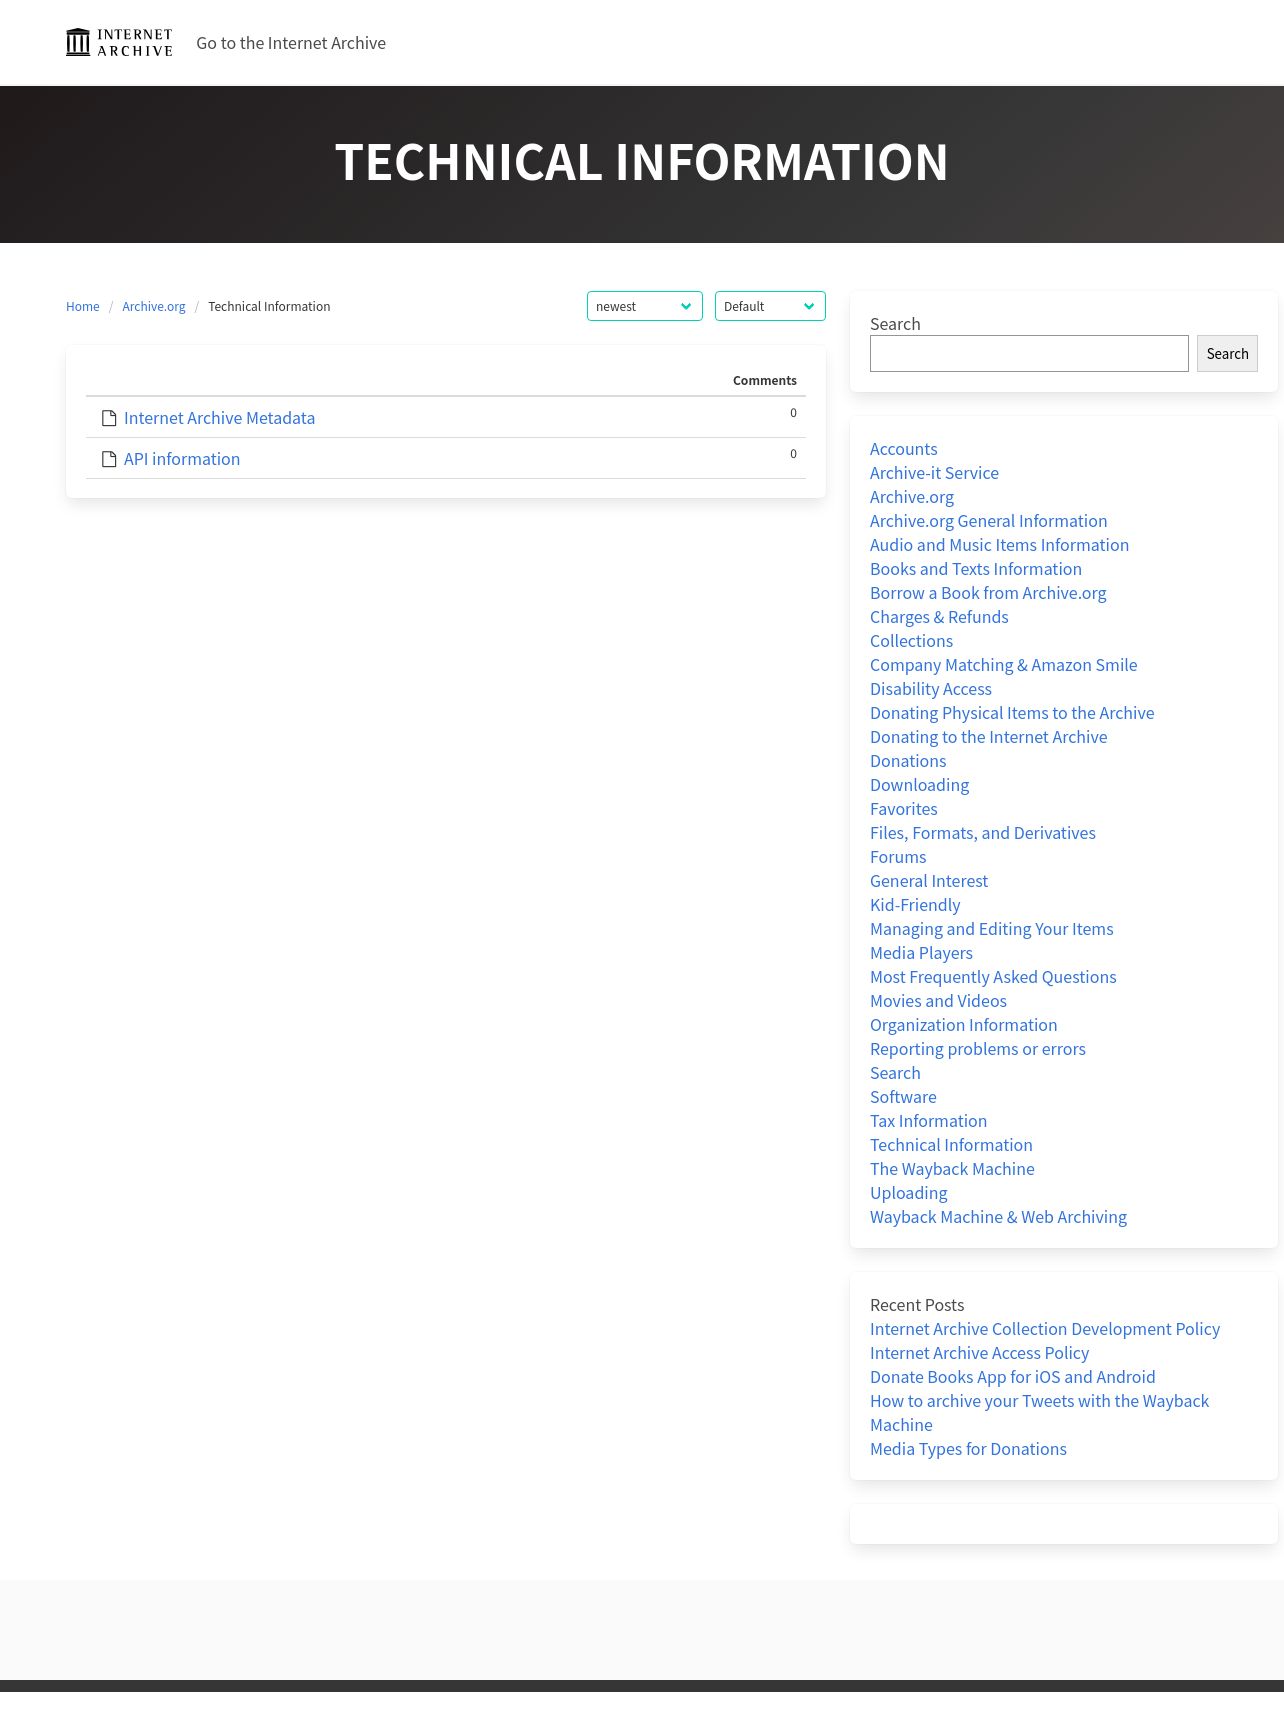The height and width of the screenshot is (1719, 1284).
Task: Open the Archive.org breadcrumb link
Action: [154, 306]
